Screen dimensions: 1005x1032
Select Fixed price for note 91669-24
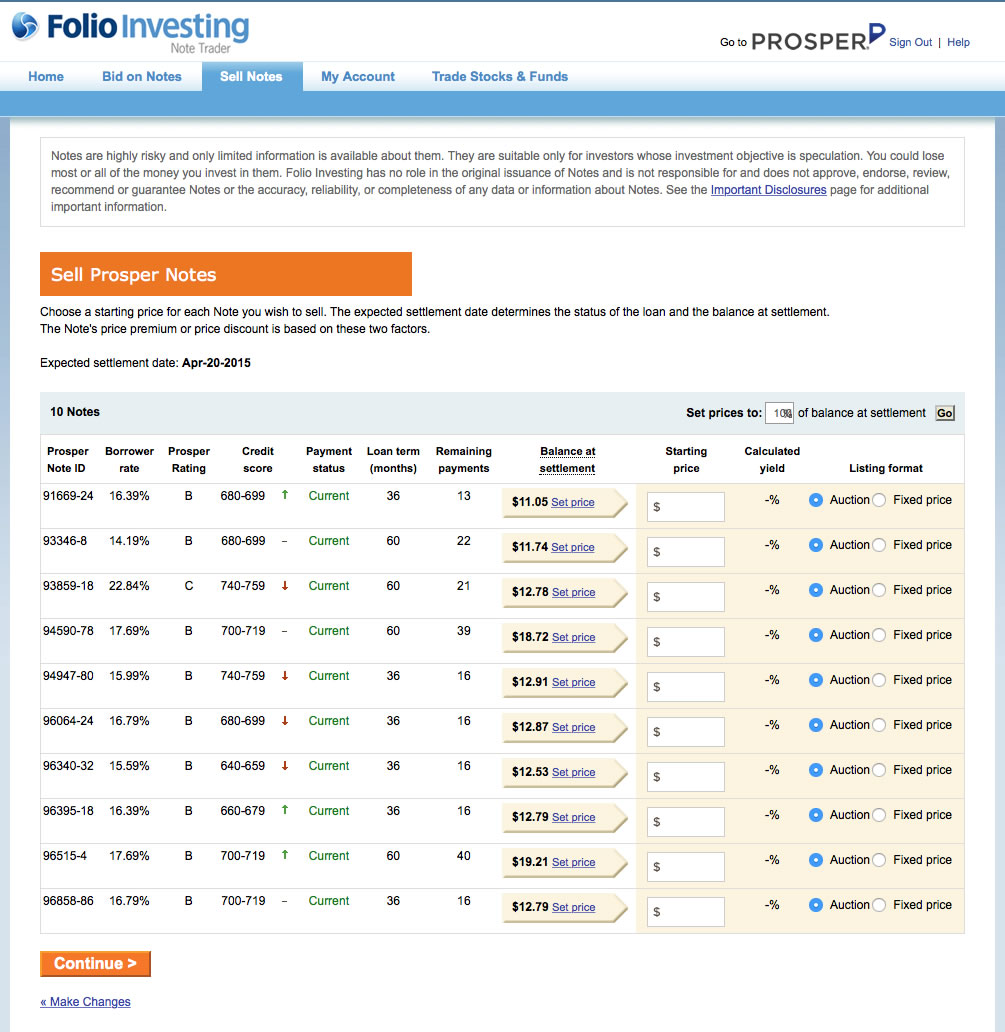tap(879, 500)
